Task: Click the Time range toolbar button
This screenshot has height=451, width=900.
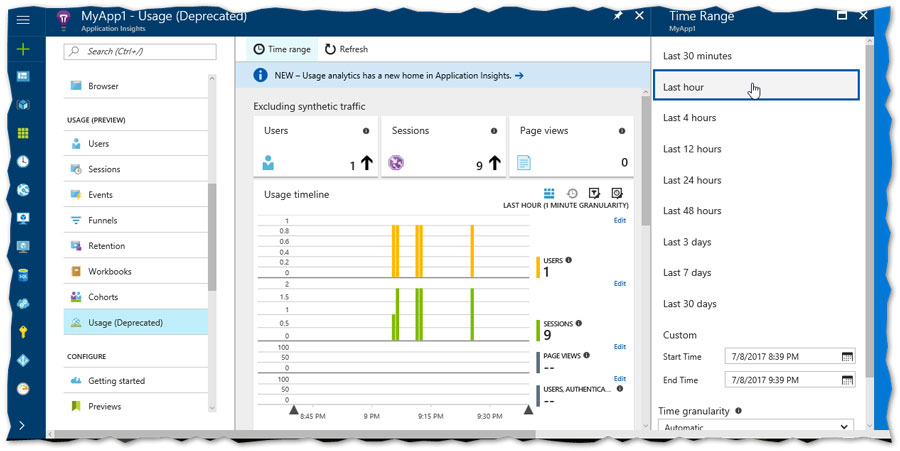Action: pos(282,49)
